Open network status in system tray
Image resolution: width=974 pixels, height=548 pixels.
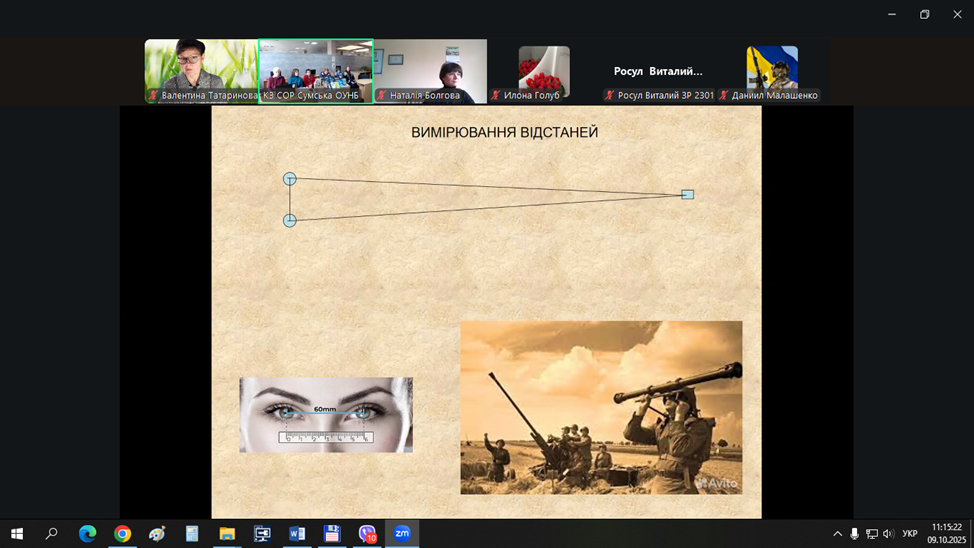pos(871,534)
